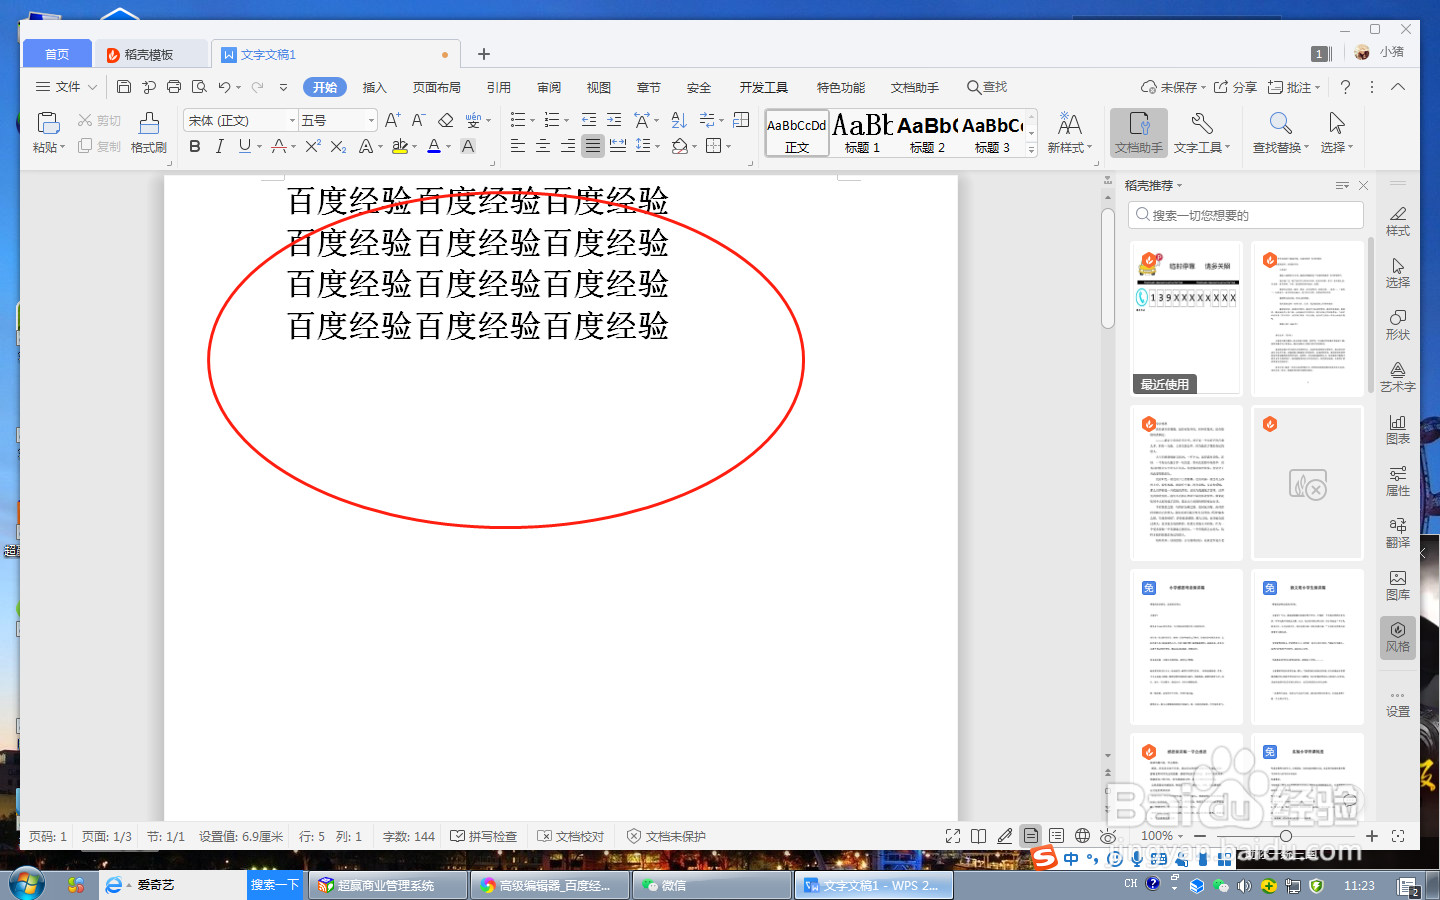The height and width of the screenshot is (900, 1440).
Task: Open Print Preview icon
Action: click(199, 87)
